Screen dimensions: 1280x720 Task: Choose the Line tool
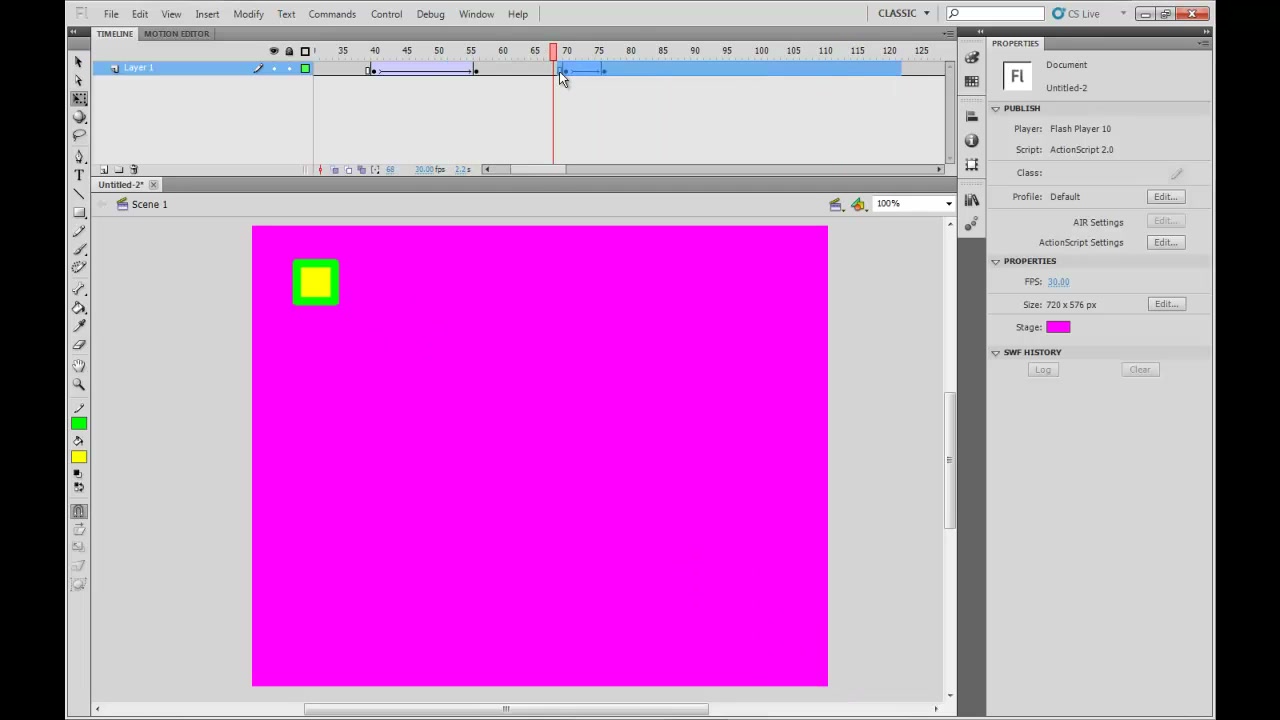[79, 194]
